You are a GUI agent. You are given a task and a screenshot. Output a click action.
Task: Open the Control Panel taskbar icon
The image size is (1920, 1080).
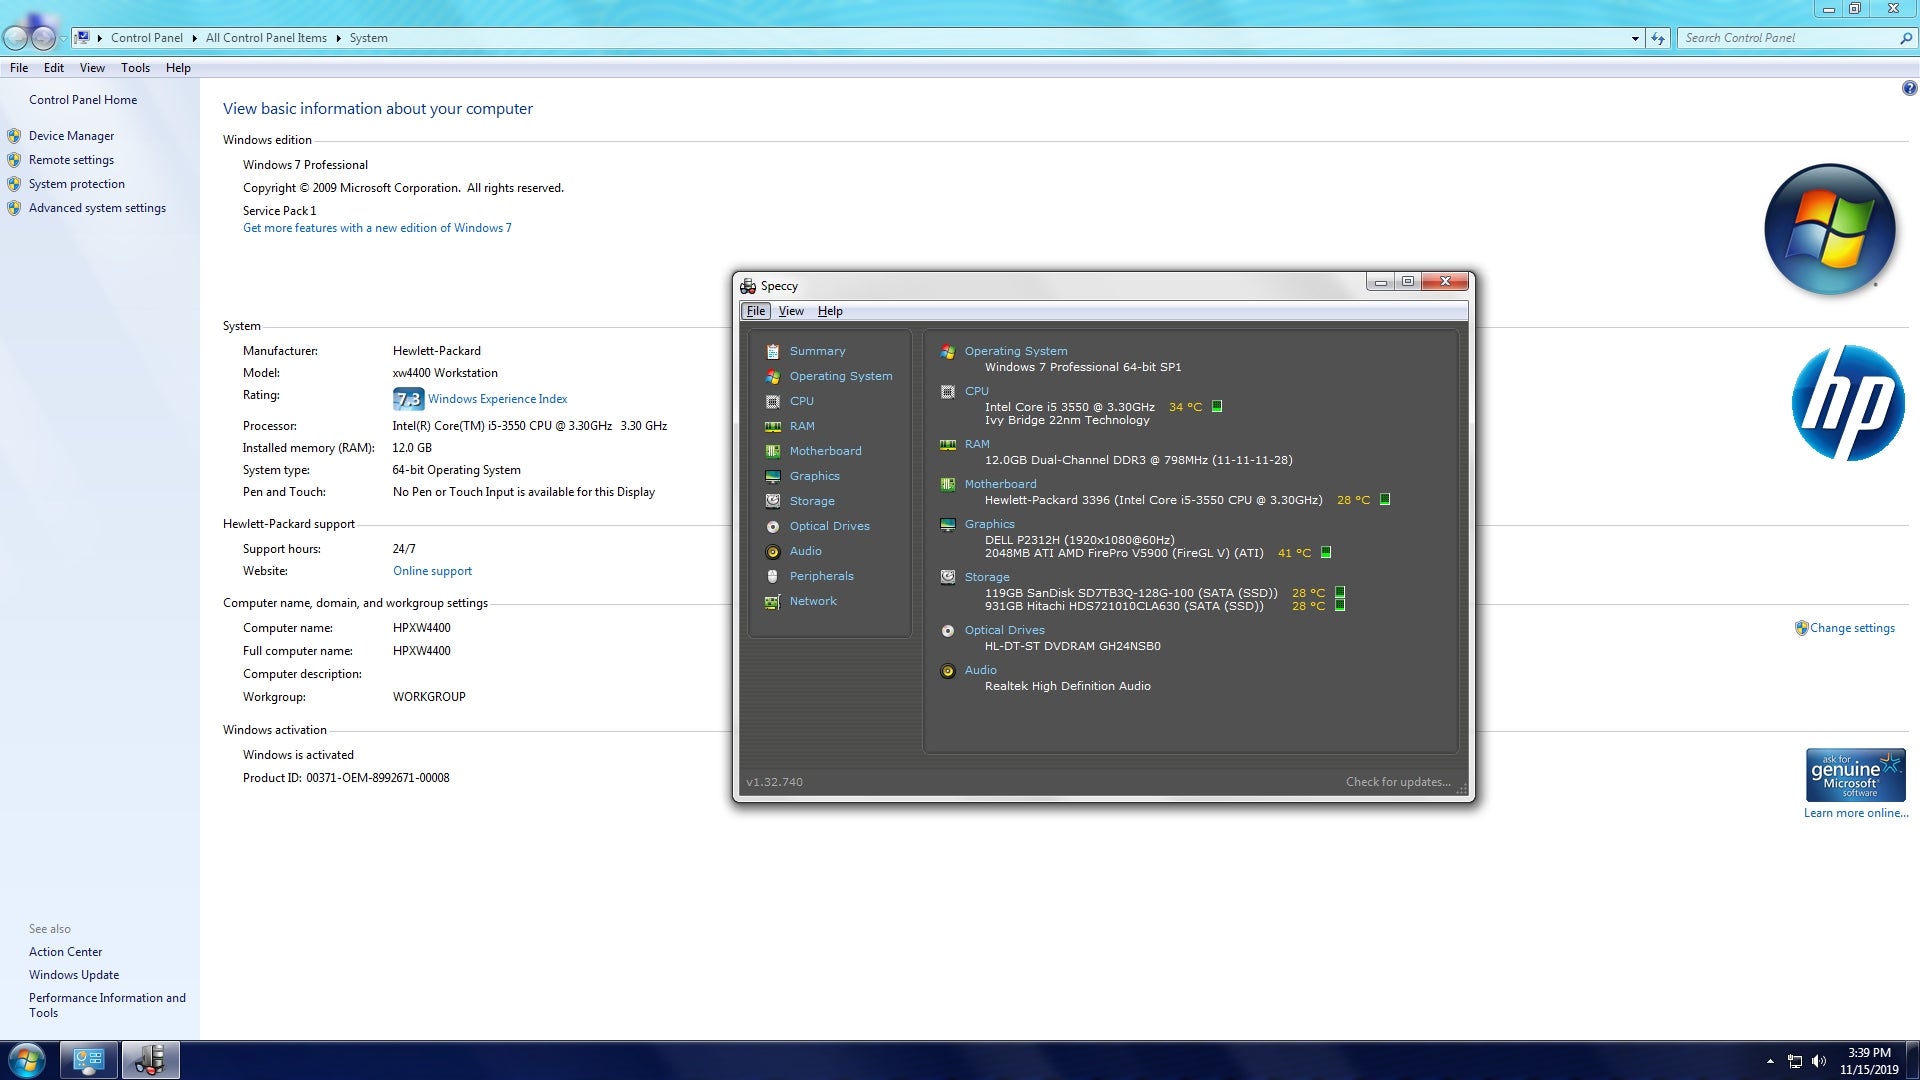tap(89, 1060)
